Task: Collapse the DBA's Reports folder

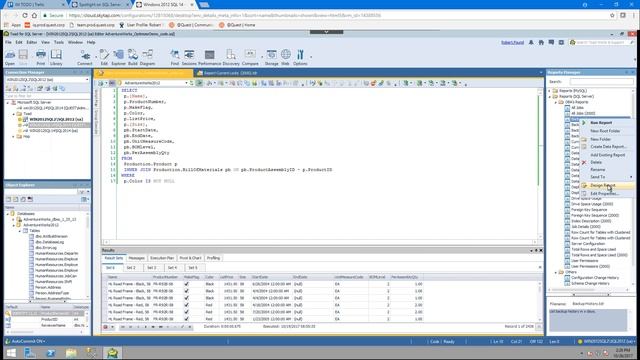Action: [556, 102]
